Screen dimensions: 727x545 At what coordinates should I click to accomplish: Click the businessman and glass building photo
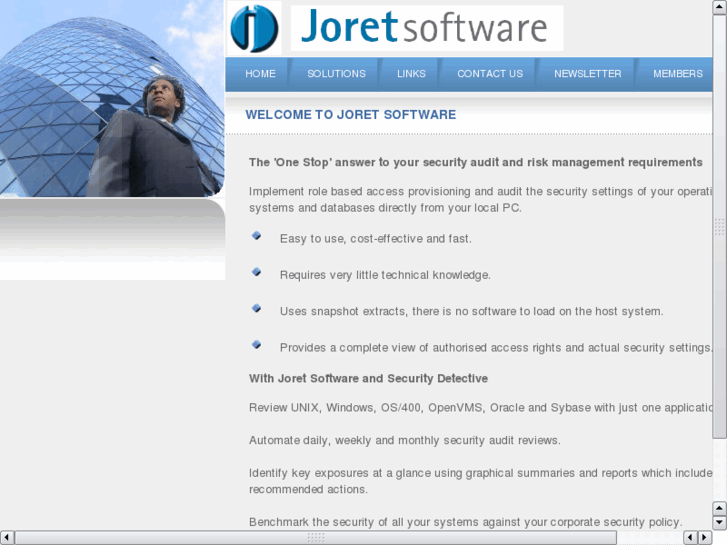click(112, 98)
